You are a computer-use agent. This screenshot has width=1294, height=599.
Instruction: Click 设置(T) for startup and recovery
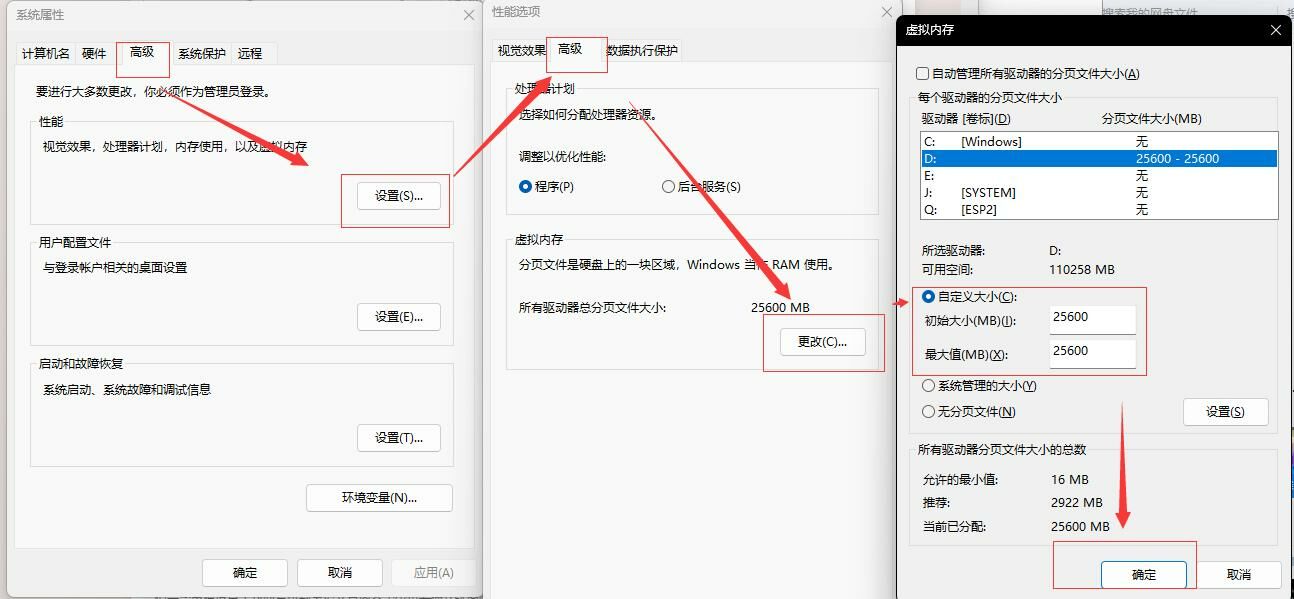click(398, 438)
